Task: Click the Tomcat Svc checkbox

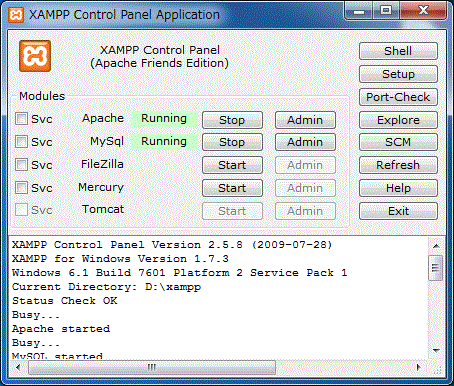Action: tap(21, 210)
